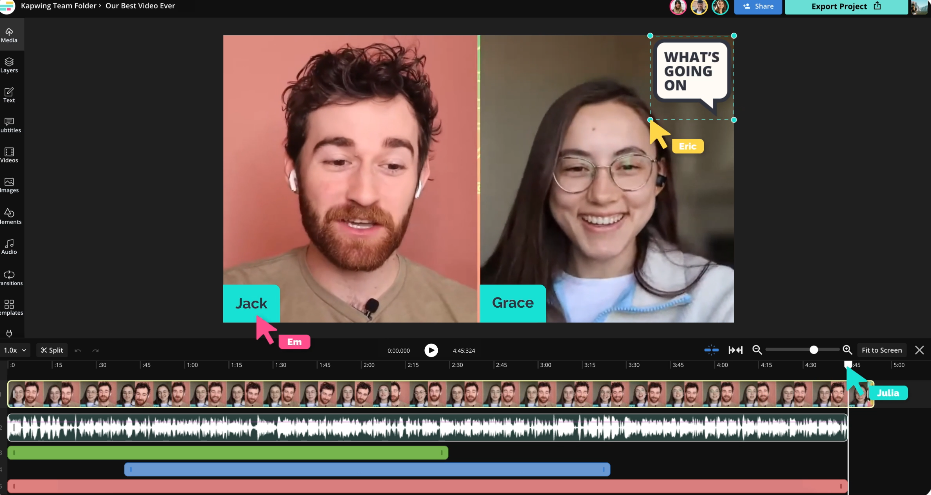The width and height of the screenshot is (931, 495).
Task: Click the Export Project button
Action: pyautogui.click(x=846, y=7)
